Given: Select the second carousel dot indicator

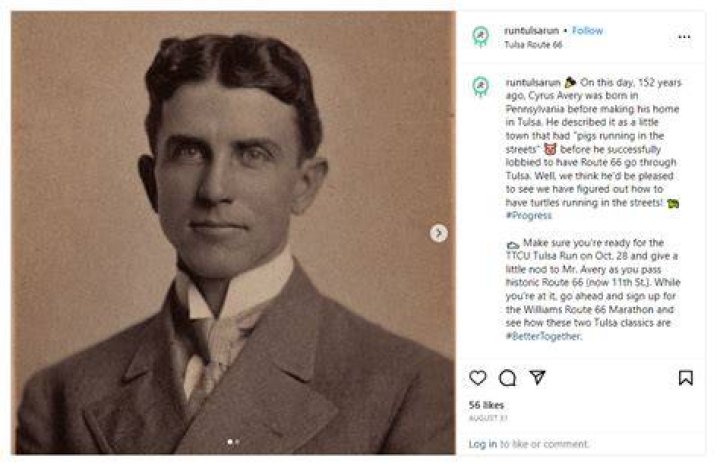Looking at the screenshot, I should pos(237,442).
